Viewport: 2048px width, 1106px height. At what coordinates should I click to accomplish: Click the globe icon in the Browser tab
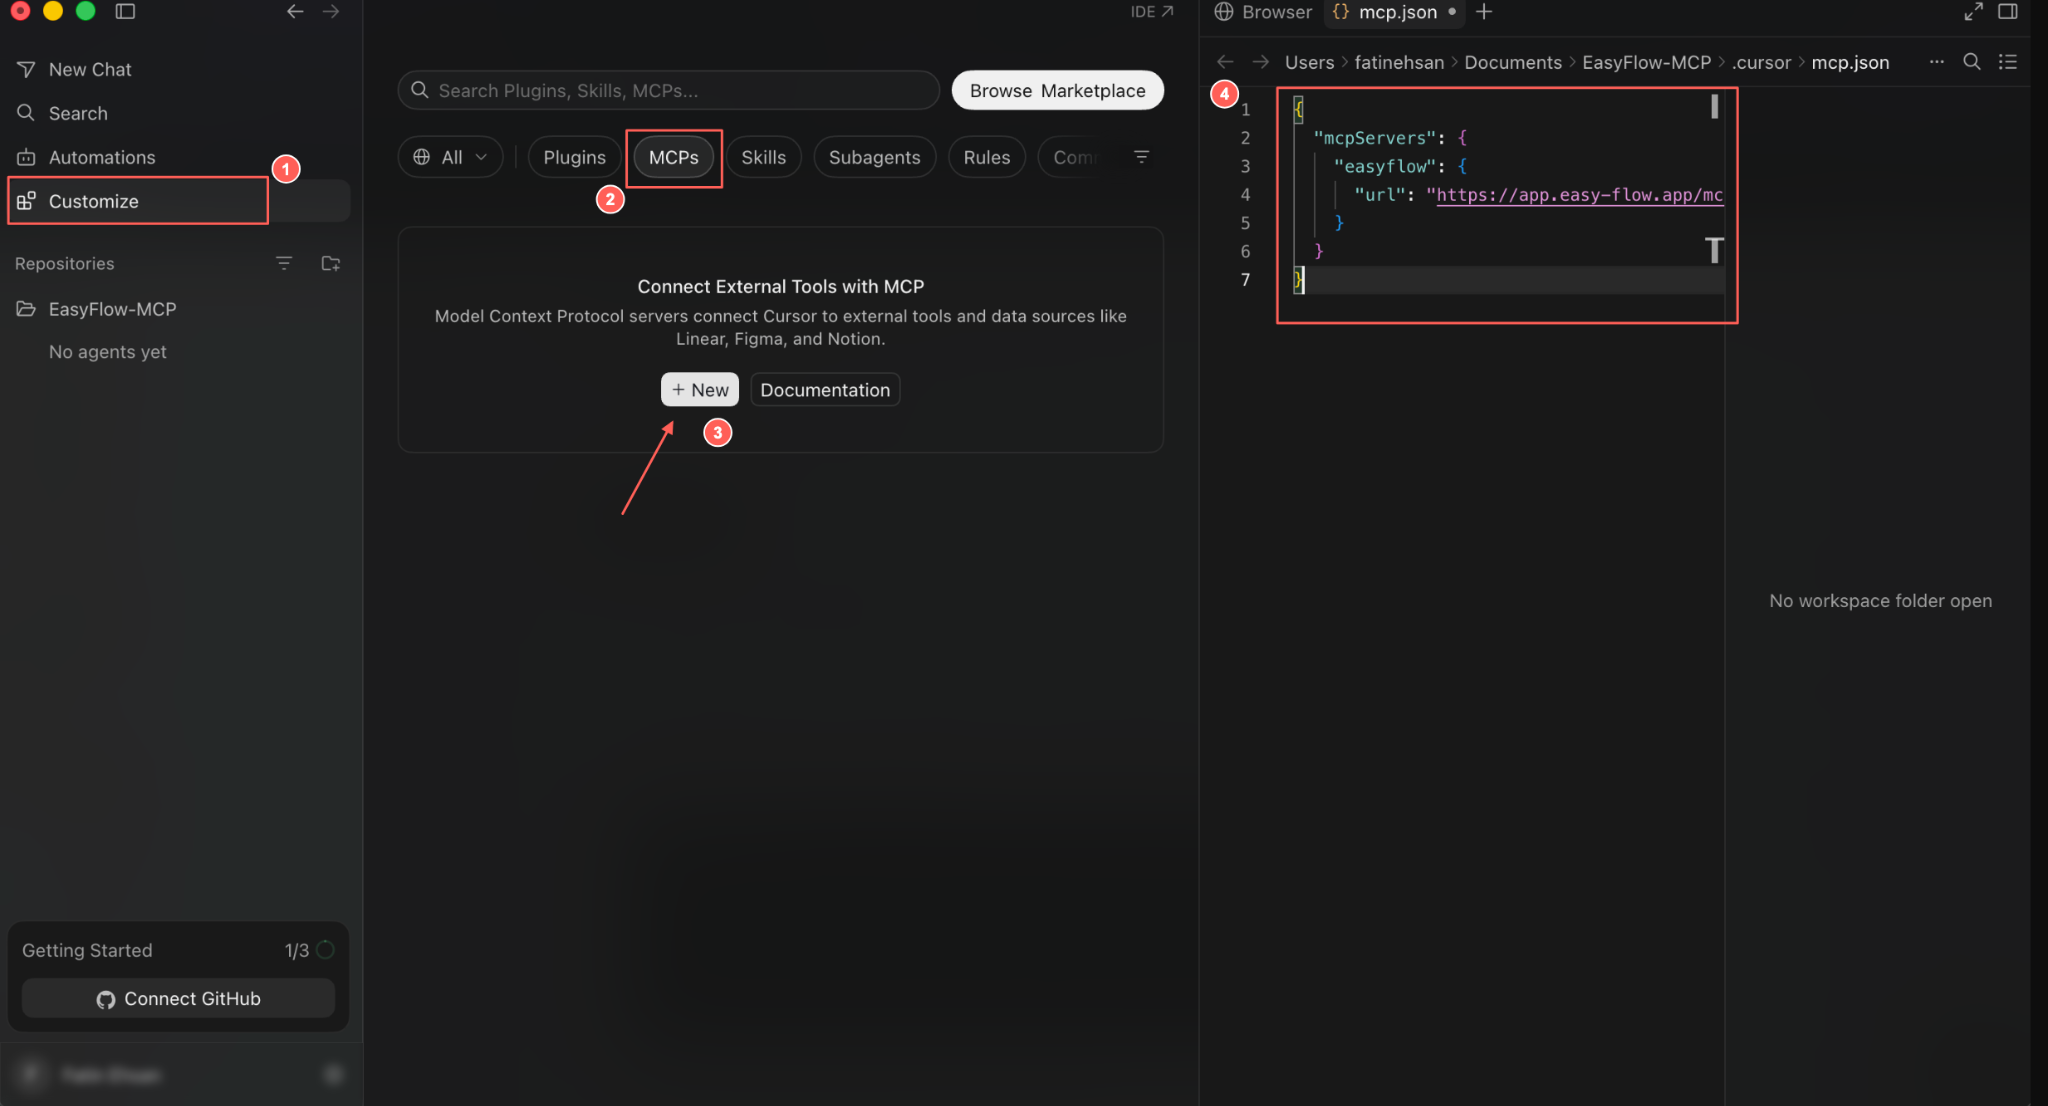(x=1224, y=12)
